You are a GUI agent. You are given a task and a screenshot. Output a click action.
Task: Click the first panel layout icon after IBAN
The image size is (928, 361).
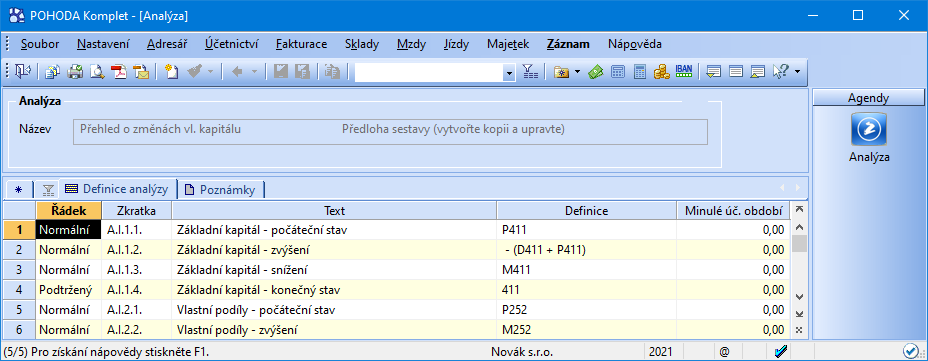(714, 72)
